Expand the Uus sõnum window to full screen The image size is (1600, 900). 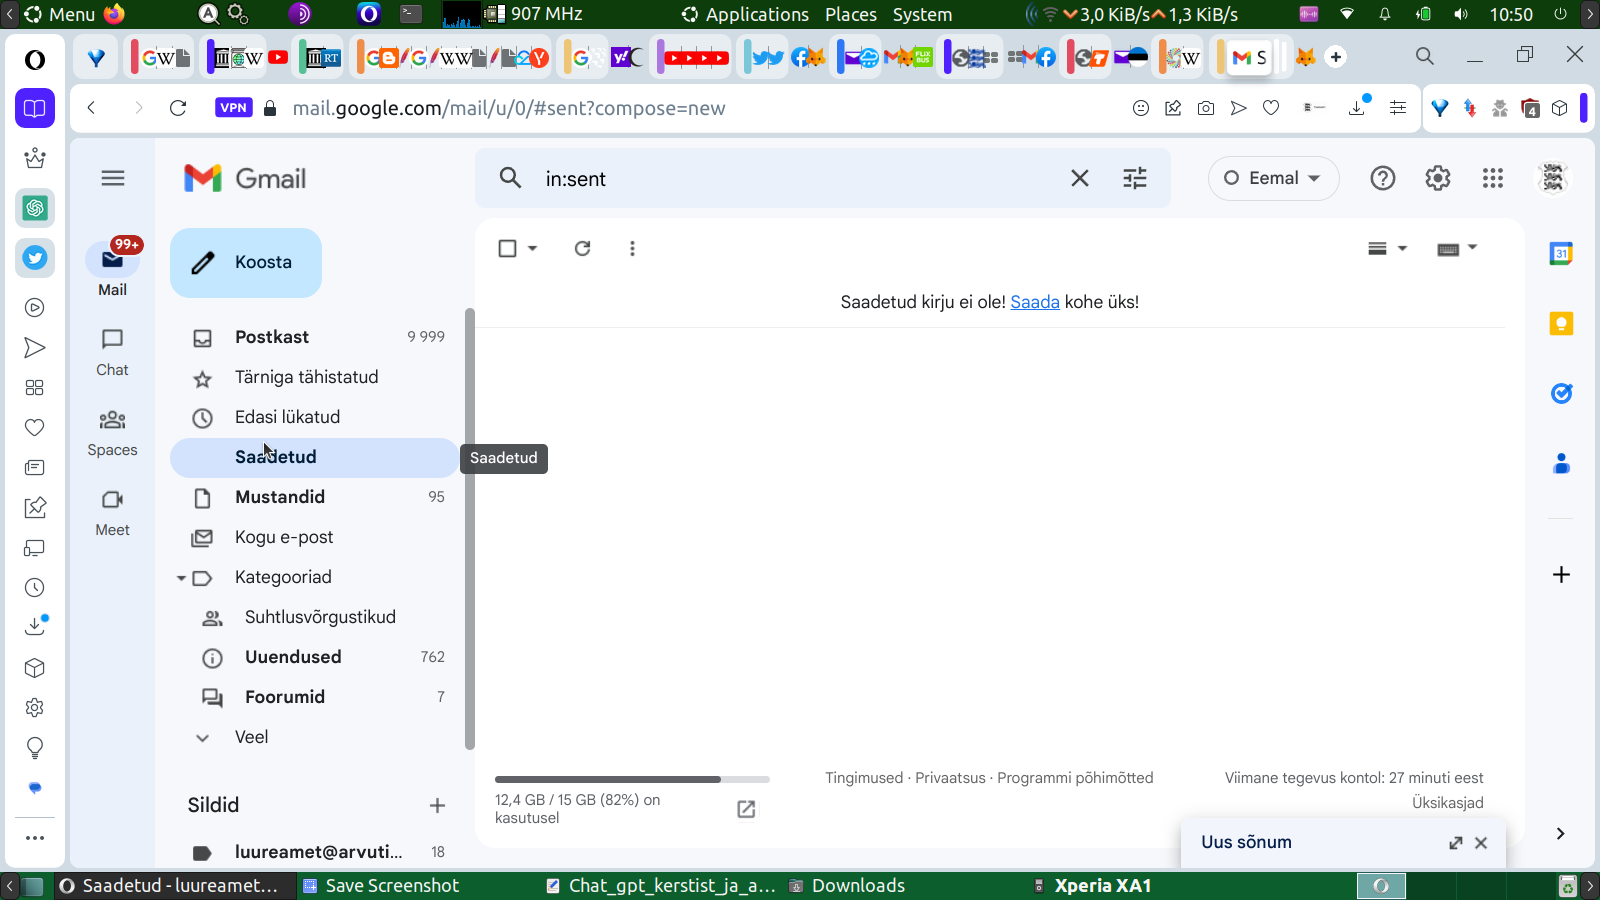1456,843
